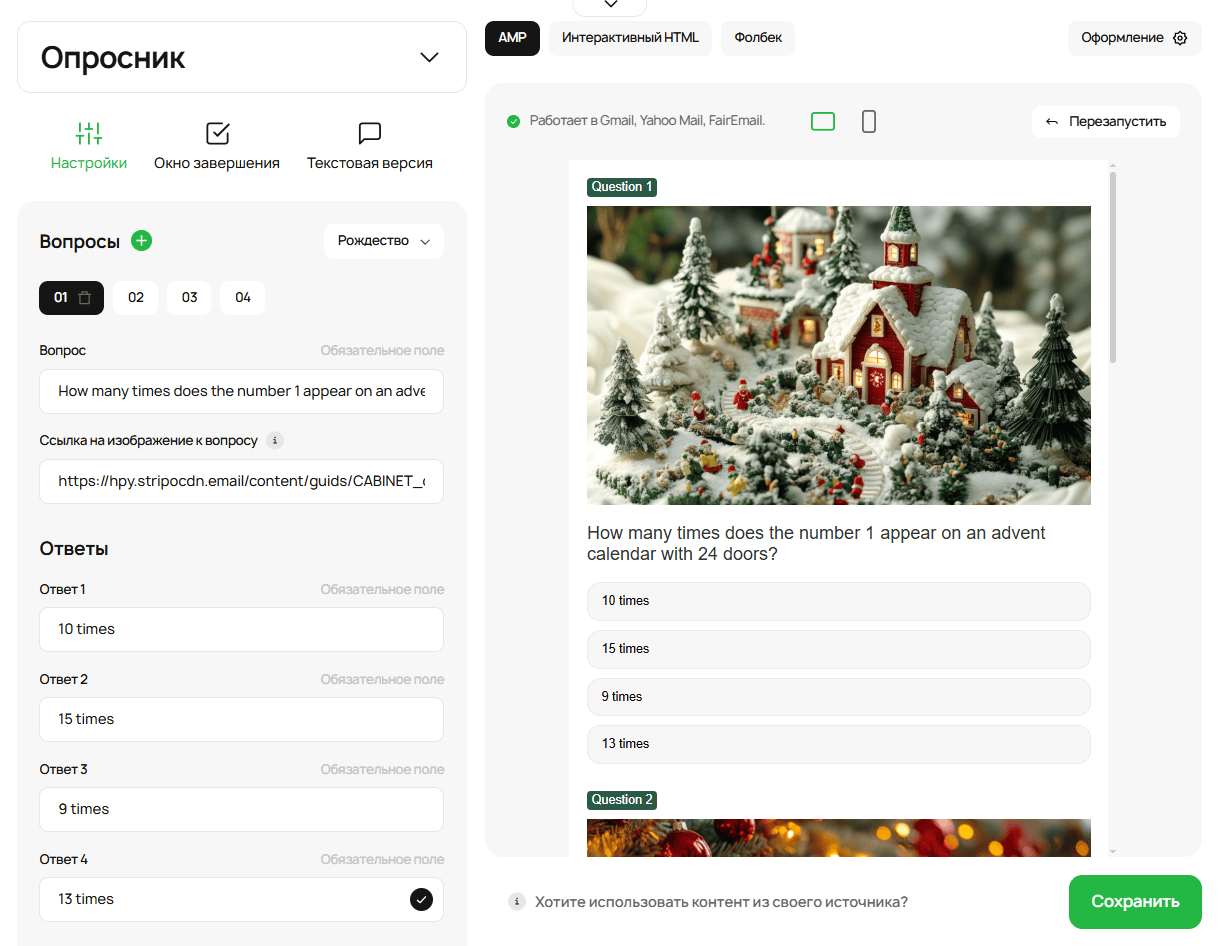This screenshot has height=946, width=1219.
Task: Select the '10 times' answer in preview
Action: tap(838, 601)
